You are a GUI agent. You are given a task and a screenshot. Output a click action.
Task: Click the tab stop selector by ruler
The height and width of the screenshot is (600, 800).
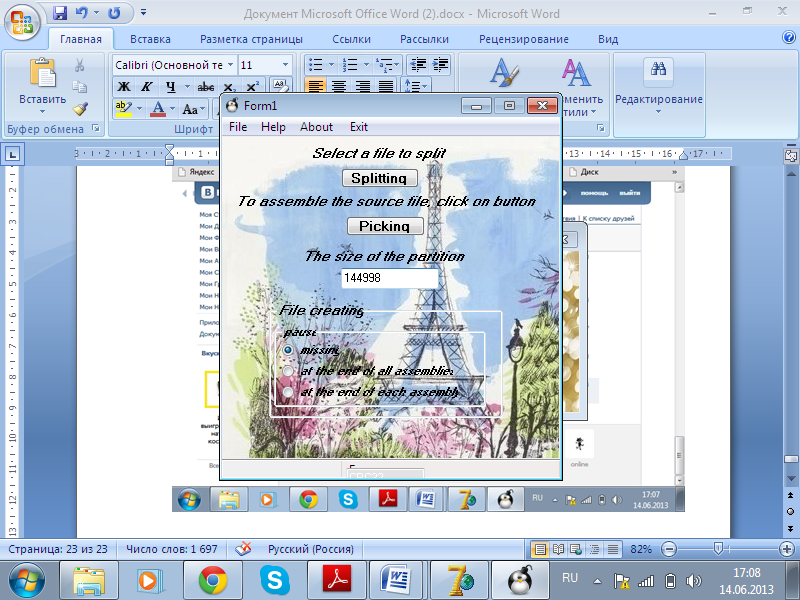coord(12,154)
